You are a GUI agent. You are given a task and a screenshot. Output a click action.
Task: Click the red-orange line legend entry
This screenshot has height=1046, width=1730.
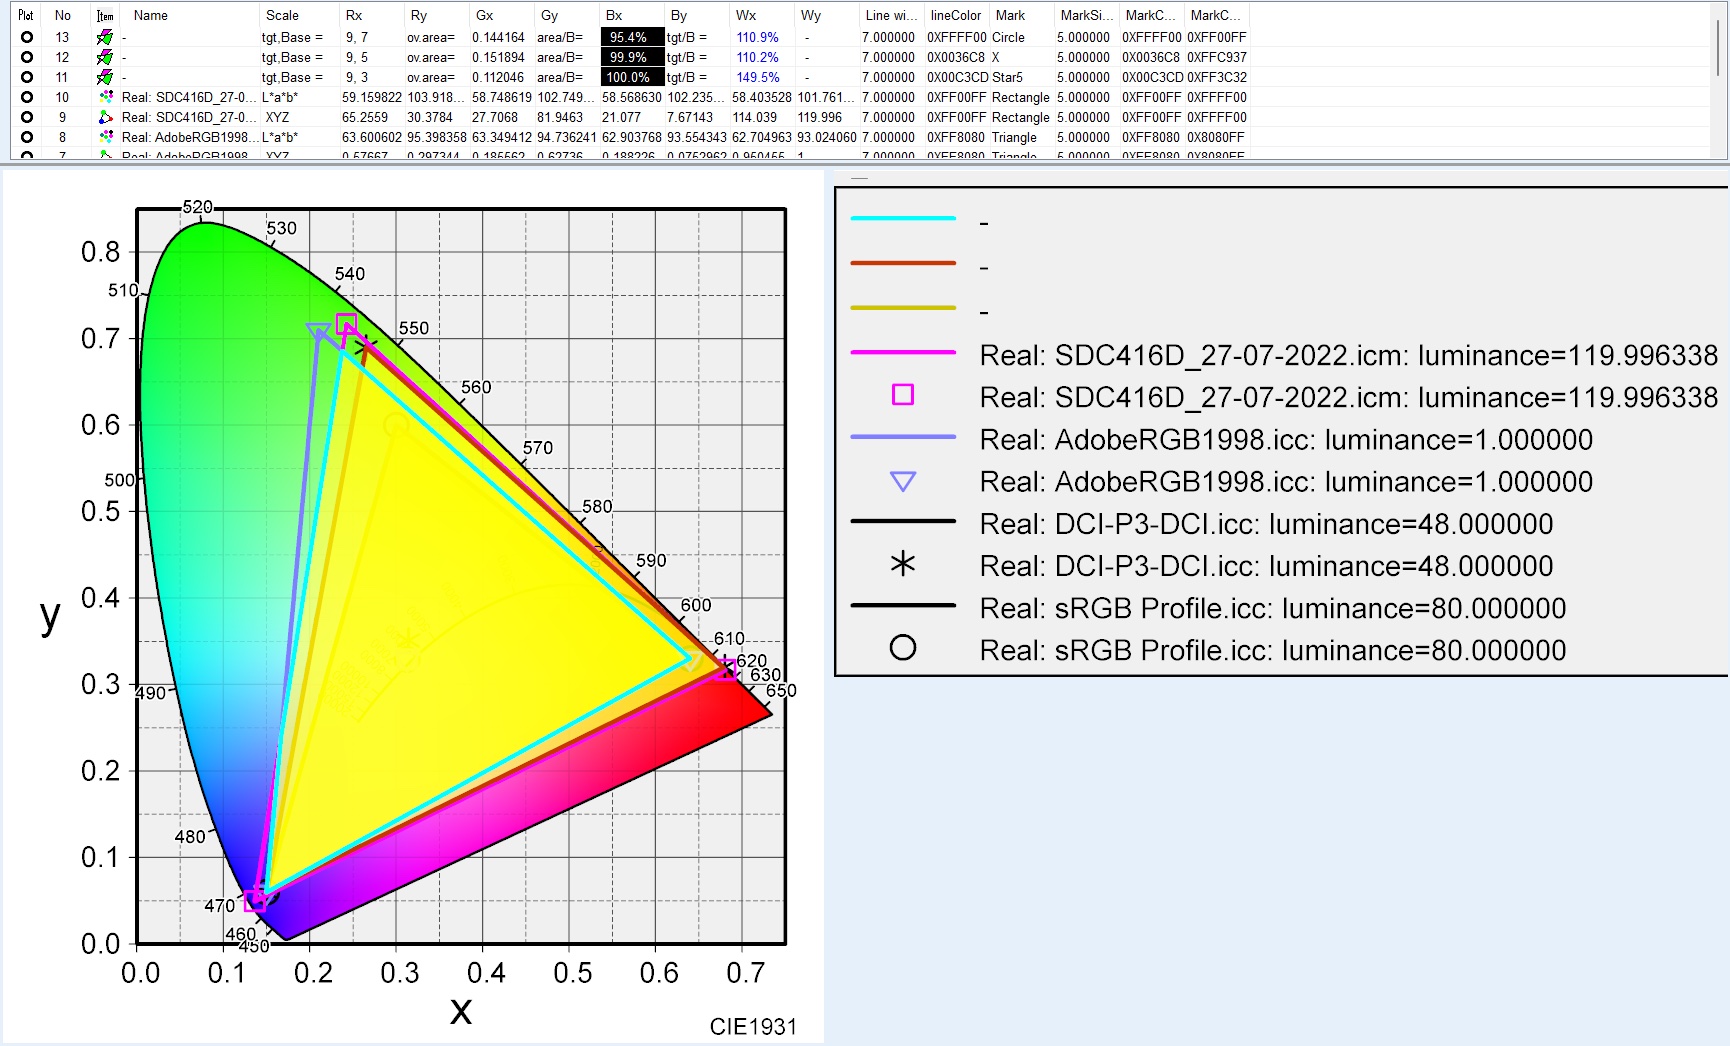click(903, 263)
